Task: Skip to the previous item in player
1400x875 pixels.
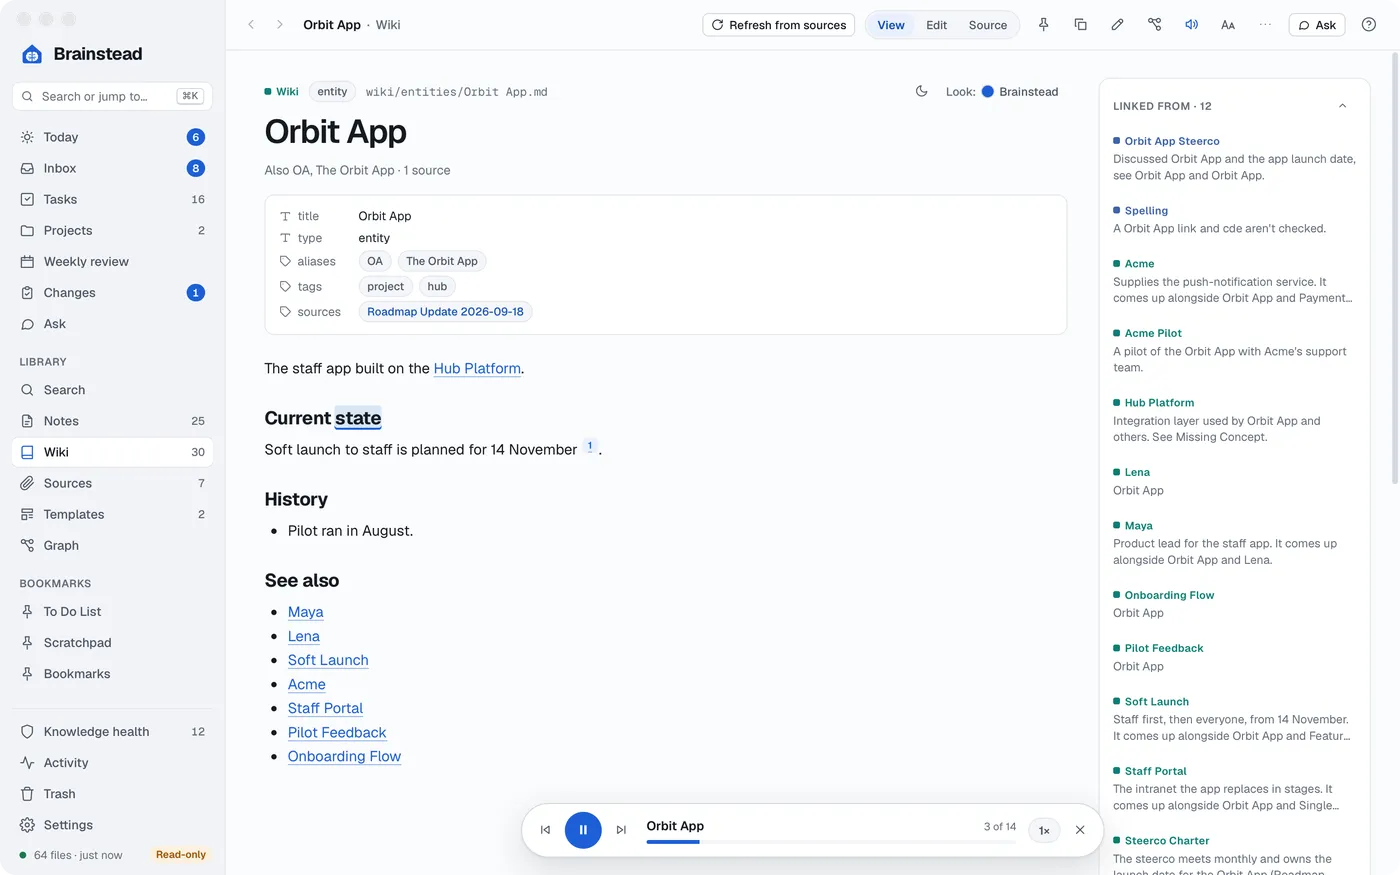Action: click(x=546, y=830)
